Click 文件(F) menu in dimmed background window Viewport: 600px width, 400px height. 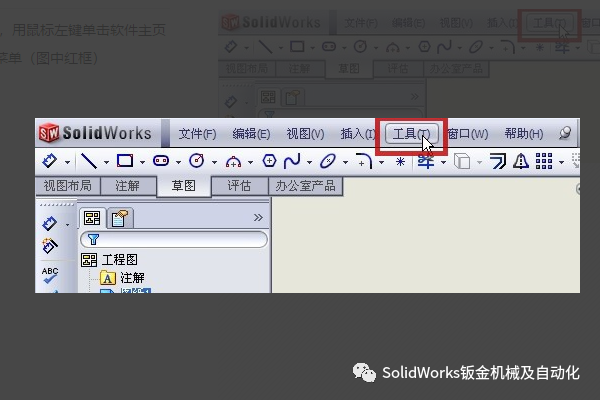[x=361, y=23]
